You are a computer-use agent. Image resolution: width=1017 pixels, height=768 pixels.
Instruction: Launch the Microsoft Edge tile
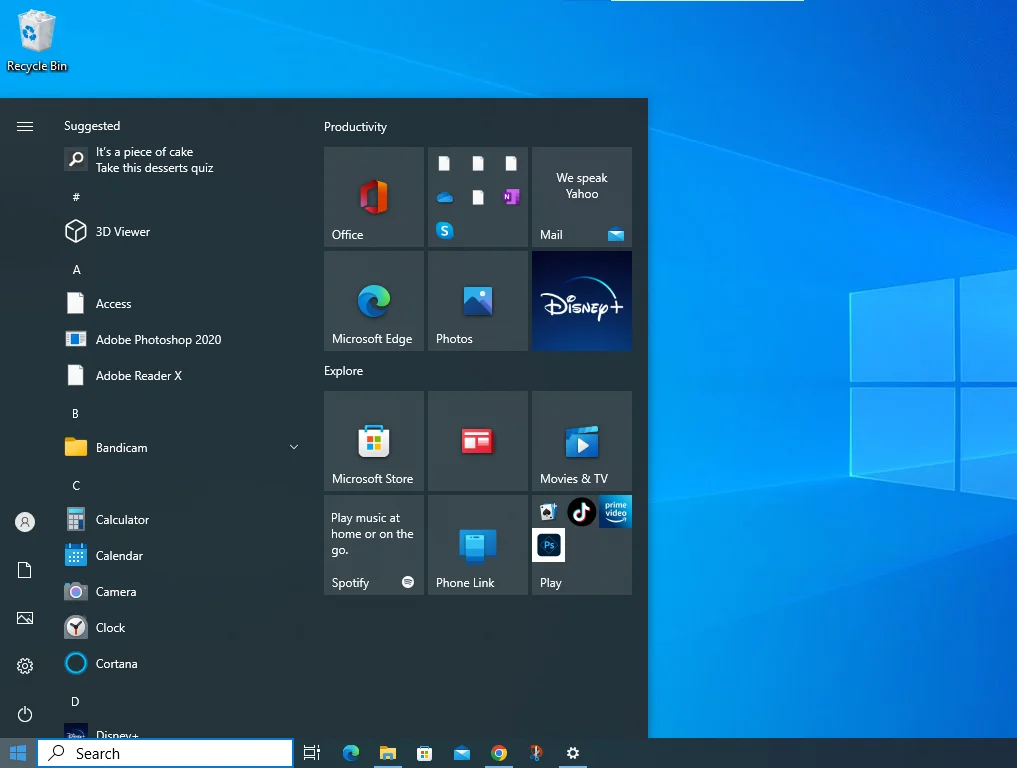tap(374, 301)
